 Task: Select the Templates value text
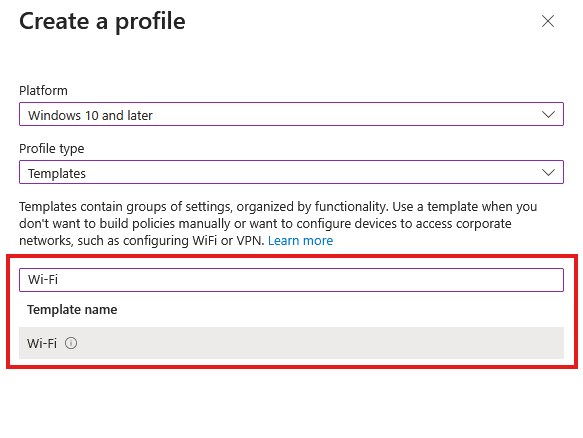(57, 174)
